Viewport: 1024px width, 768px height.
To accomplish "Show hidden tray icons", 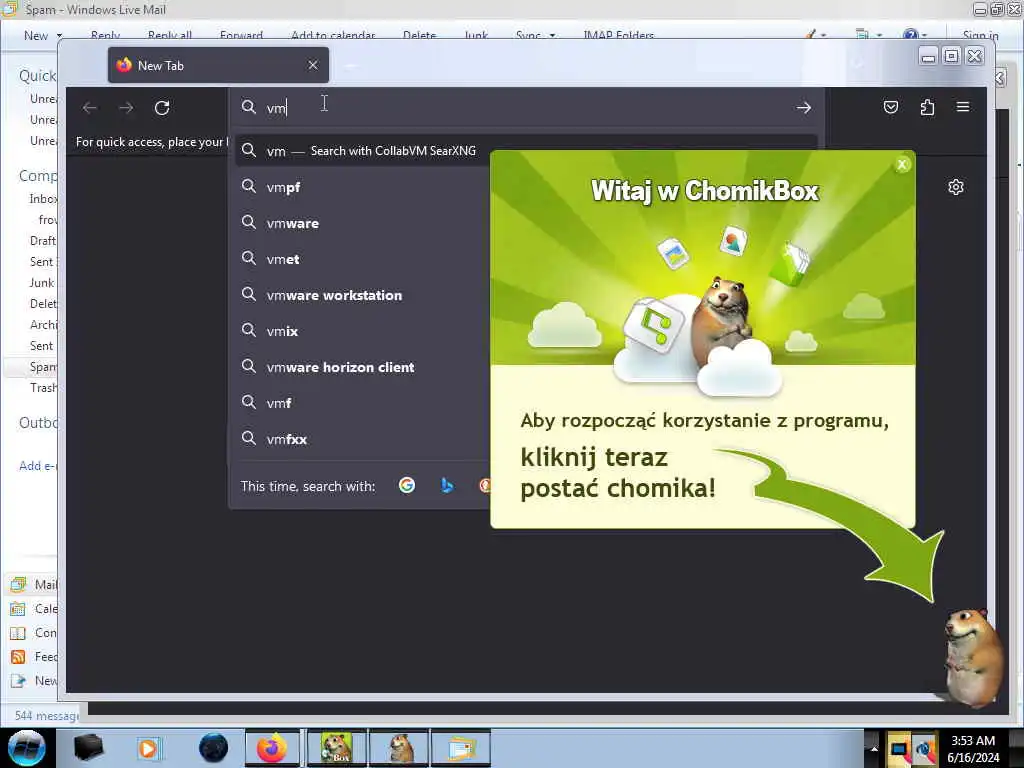I will (873, 748).
